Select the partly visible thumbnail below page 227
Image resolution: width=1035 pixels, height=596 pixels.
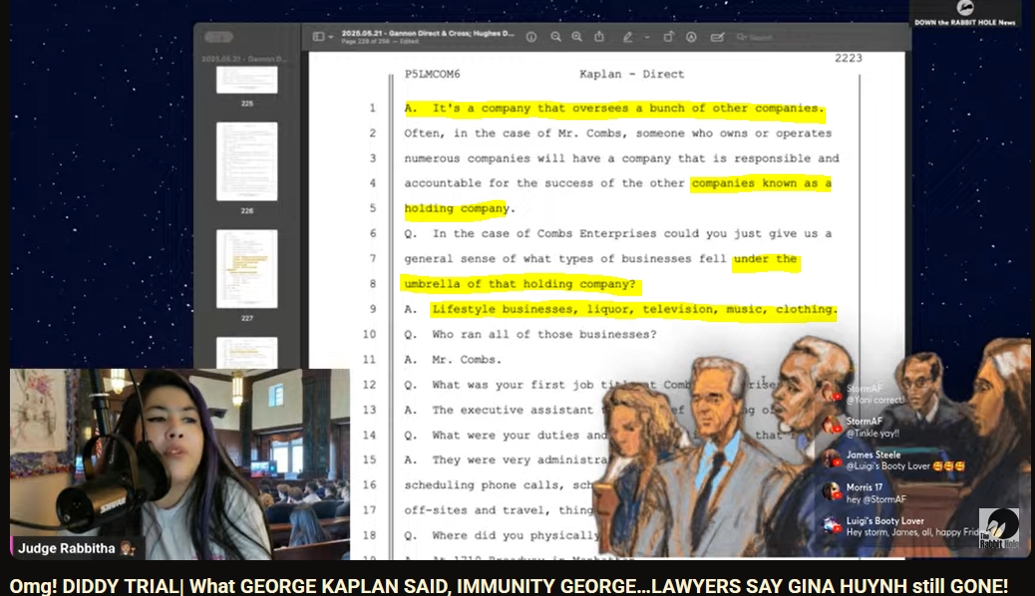coord(247,352)
